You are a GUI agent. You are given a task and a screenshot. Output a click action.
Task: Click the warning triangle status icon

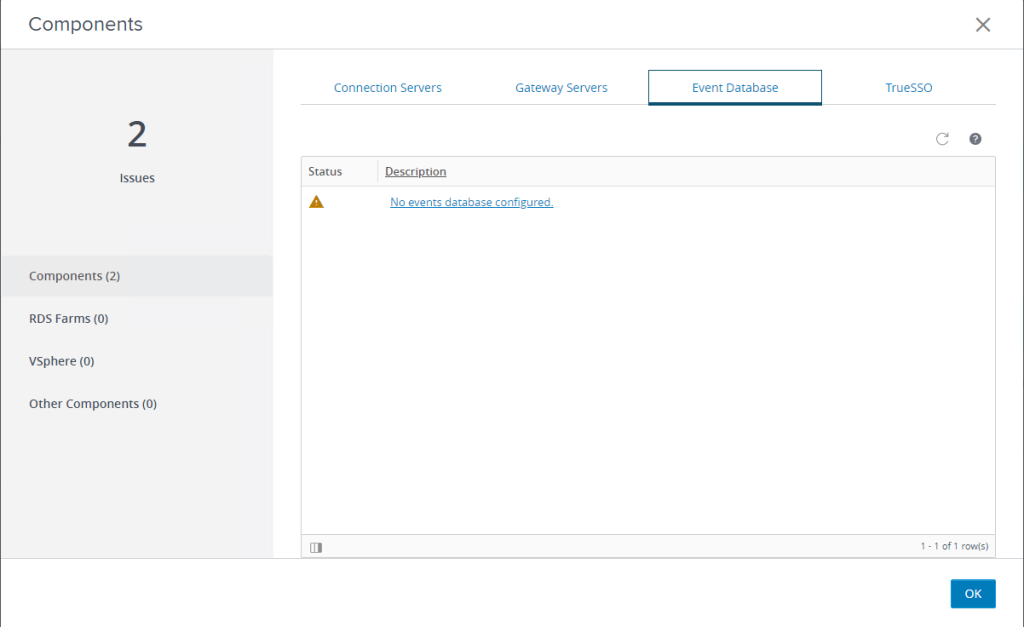click(x=317, y=202)
